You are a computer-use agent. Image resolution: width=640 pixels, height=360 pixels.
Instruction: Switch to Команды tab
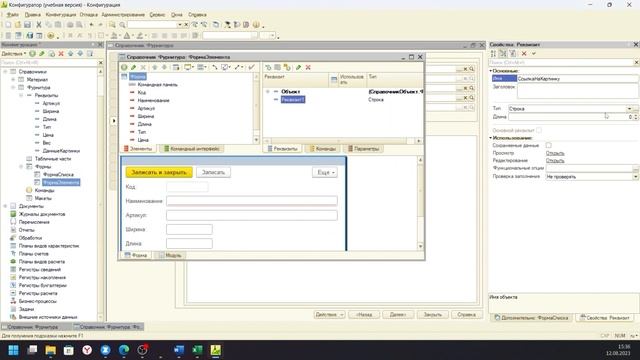coord(322,149)
